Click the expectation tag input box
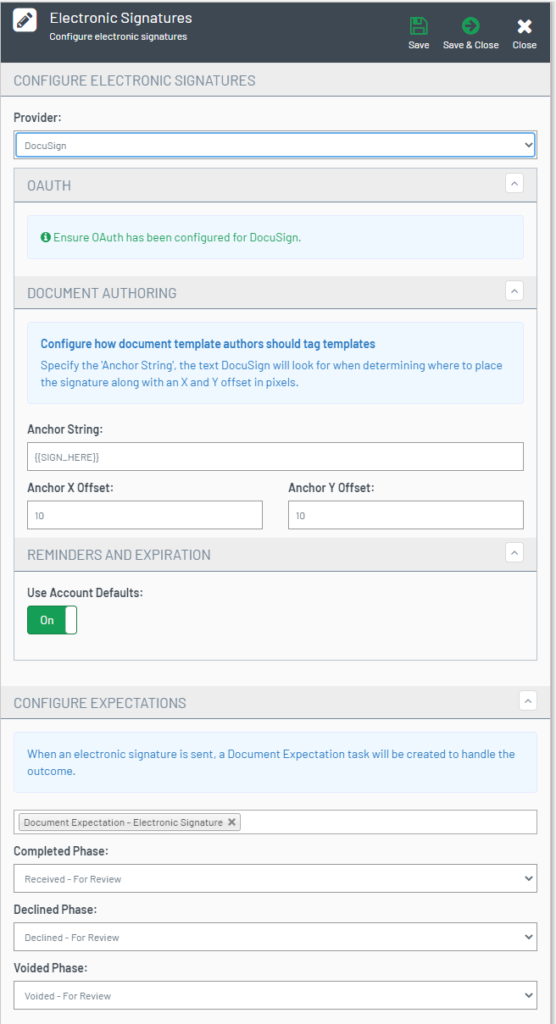556x1024 pixels. (x=275, y=822)
